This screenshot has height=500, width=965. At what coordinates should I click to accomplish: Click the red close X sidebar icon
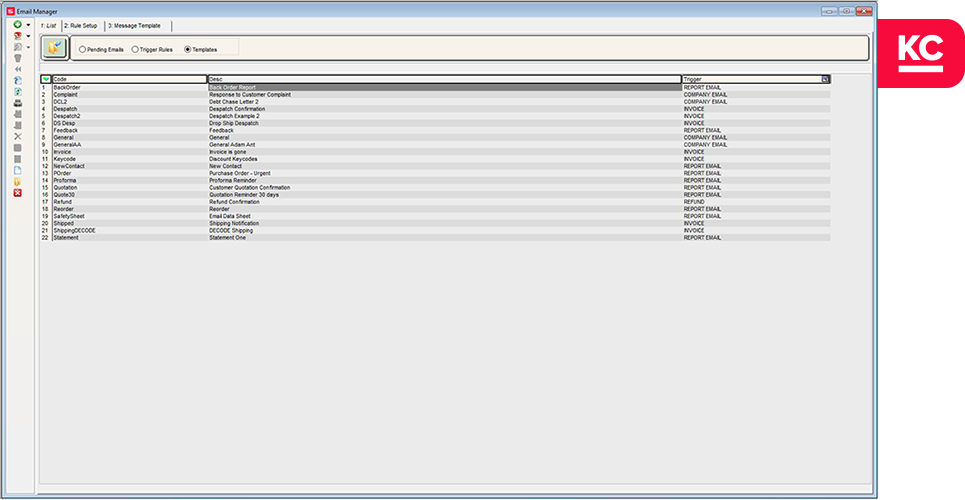pos(18,193)
